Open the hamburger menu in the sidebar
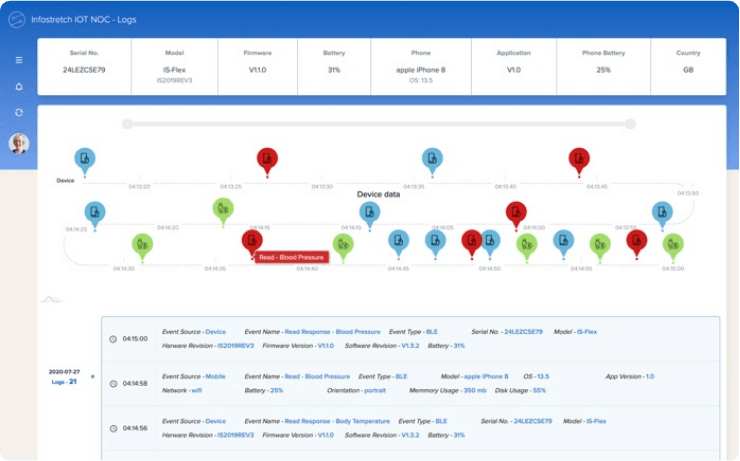 18,60
